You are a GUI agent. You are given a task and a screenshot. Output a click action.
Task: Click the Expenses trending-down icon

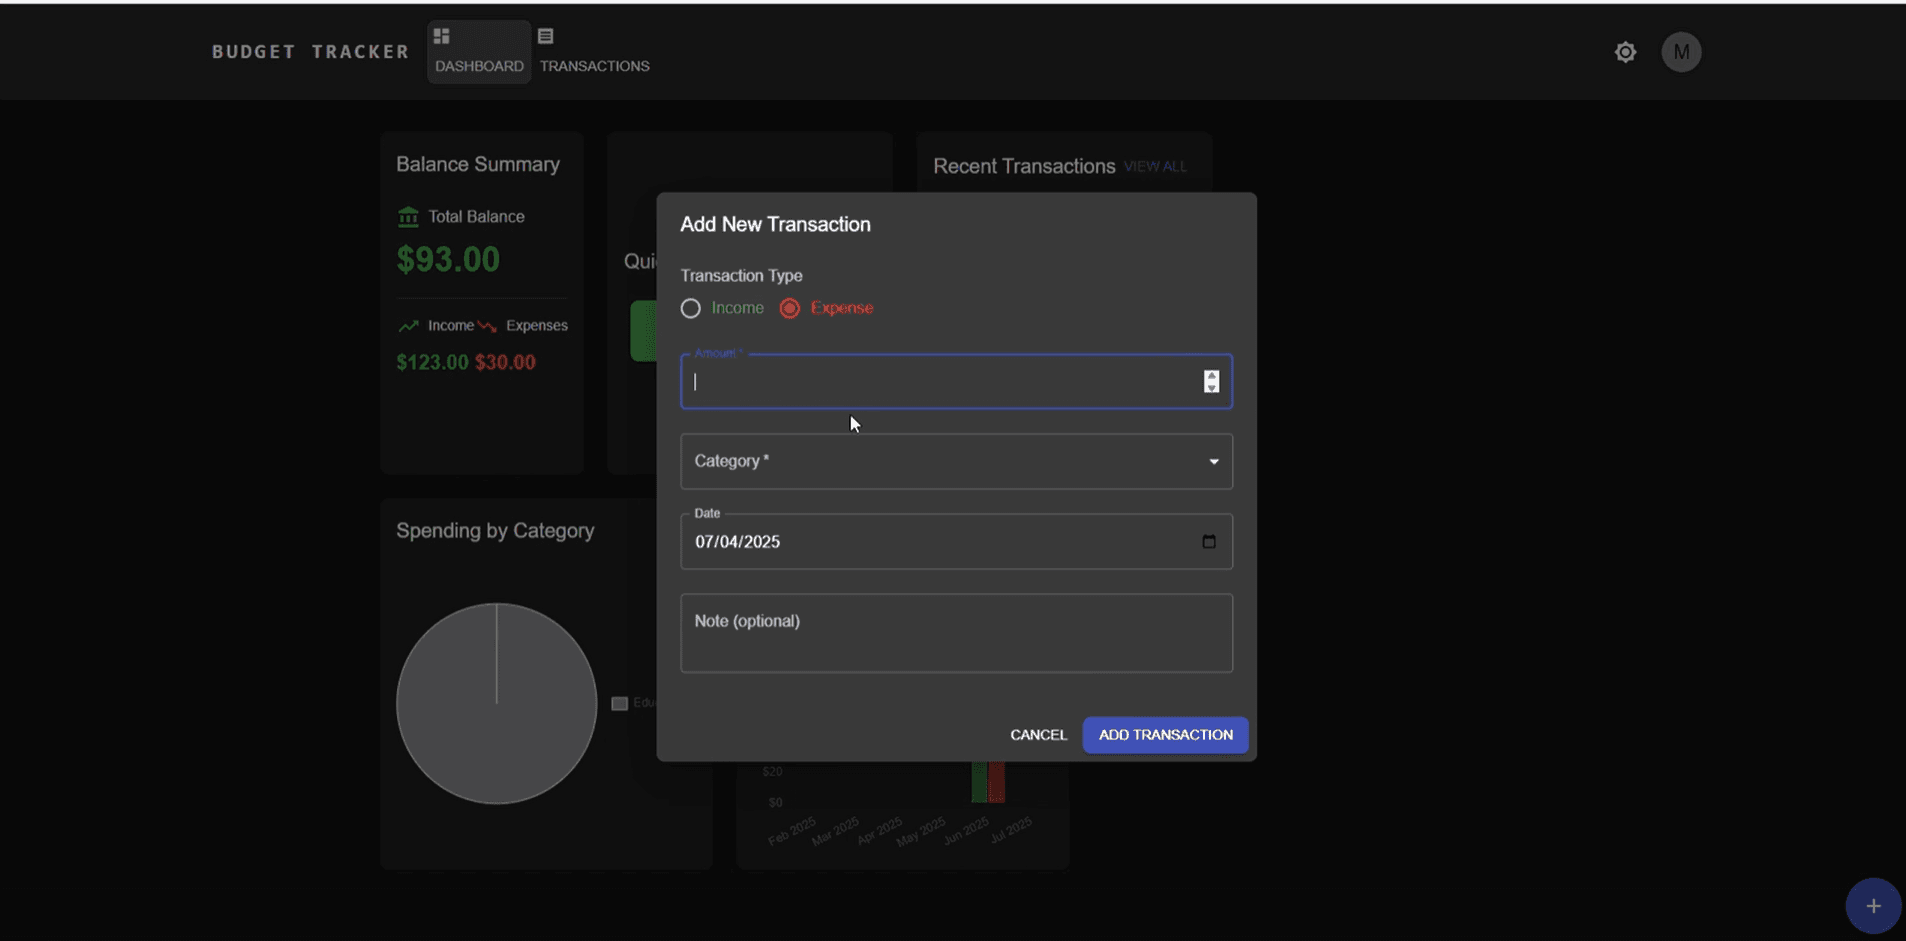pos(487,326)
